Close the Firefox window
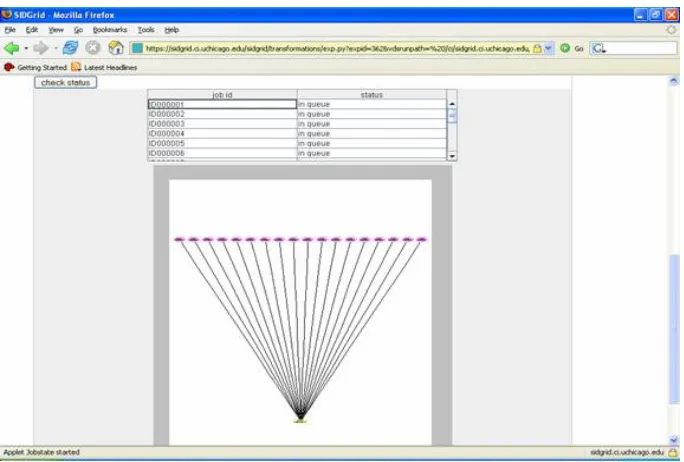This screenshot has height=462, width=684. [671, 15]
